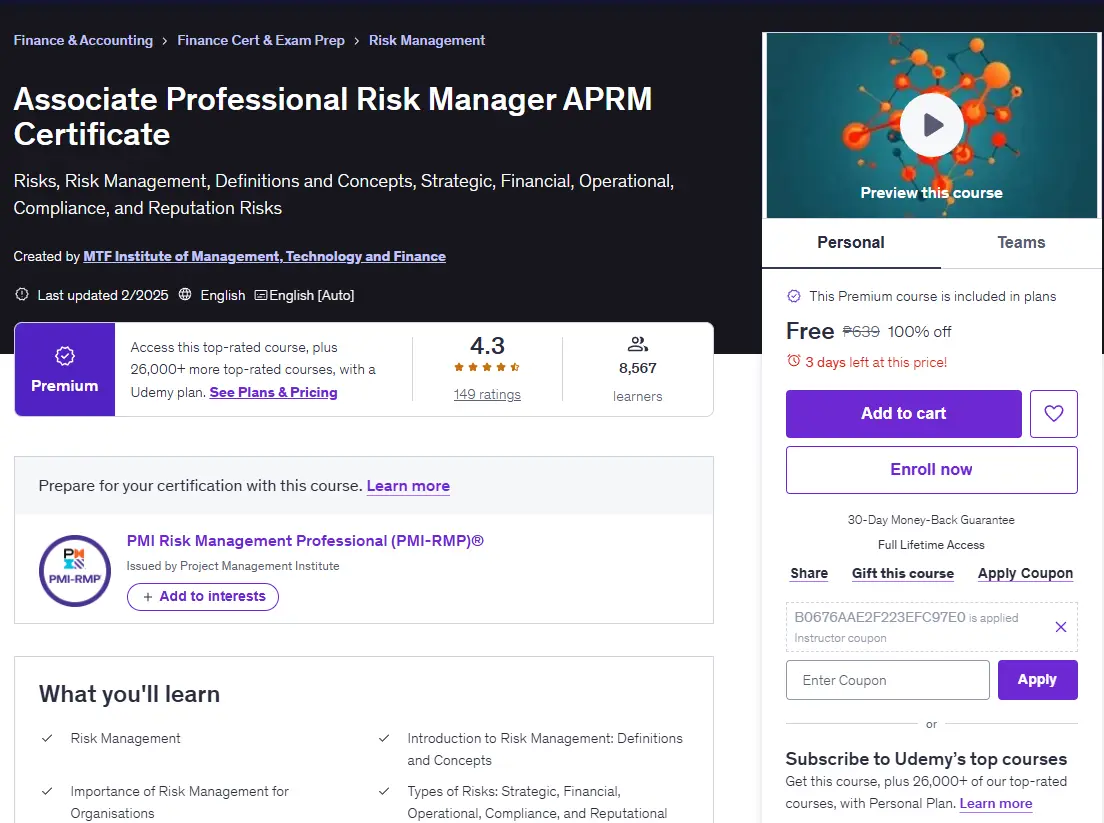Image resolution: width=1104 pixels, height=823 pixels.
Task: Click '3 days left at this price!' text
Action: tap(876, 362)
